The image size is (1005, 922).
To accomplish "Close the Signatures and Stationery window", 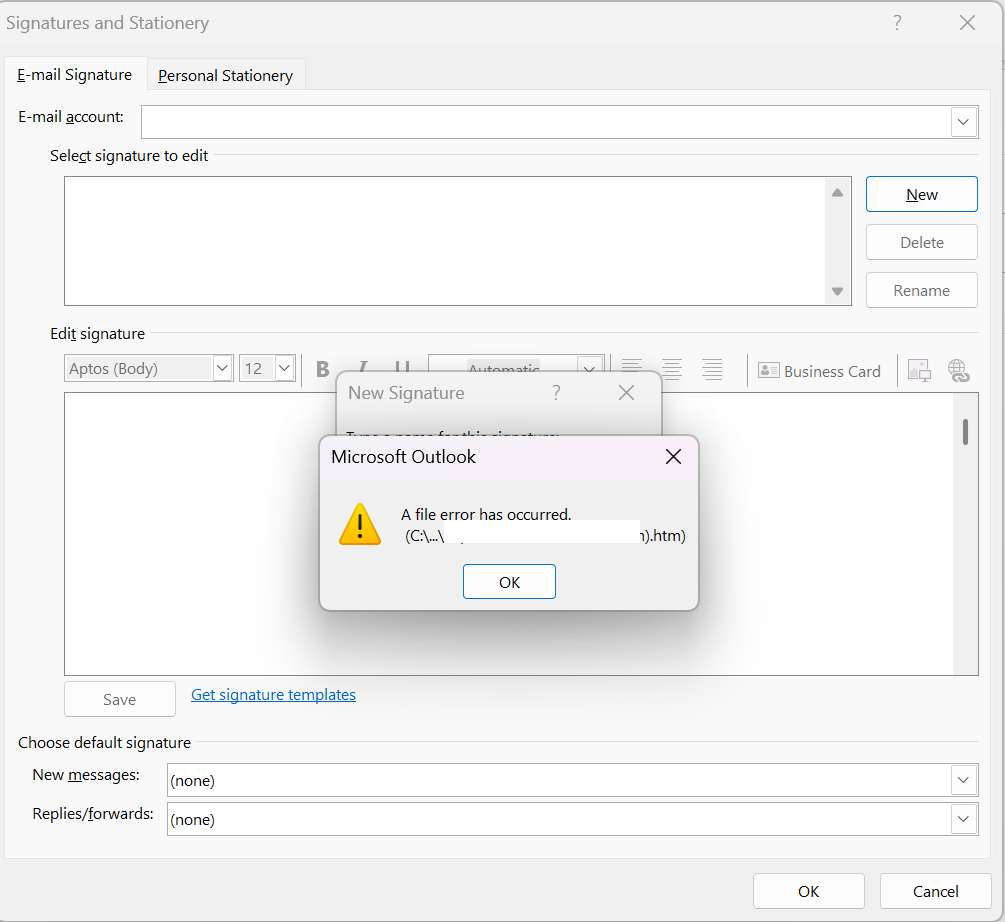I will (x=967, y=22).
